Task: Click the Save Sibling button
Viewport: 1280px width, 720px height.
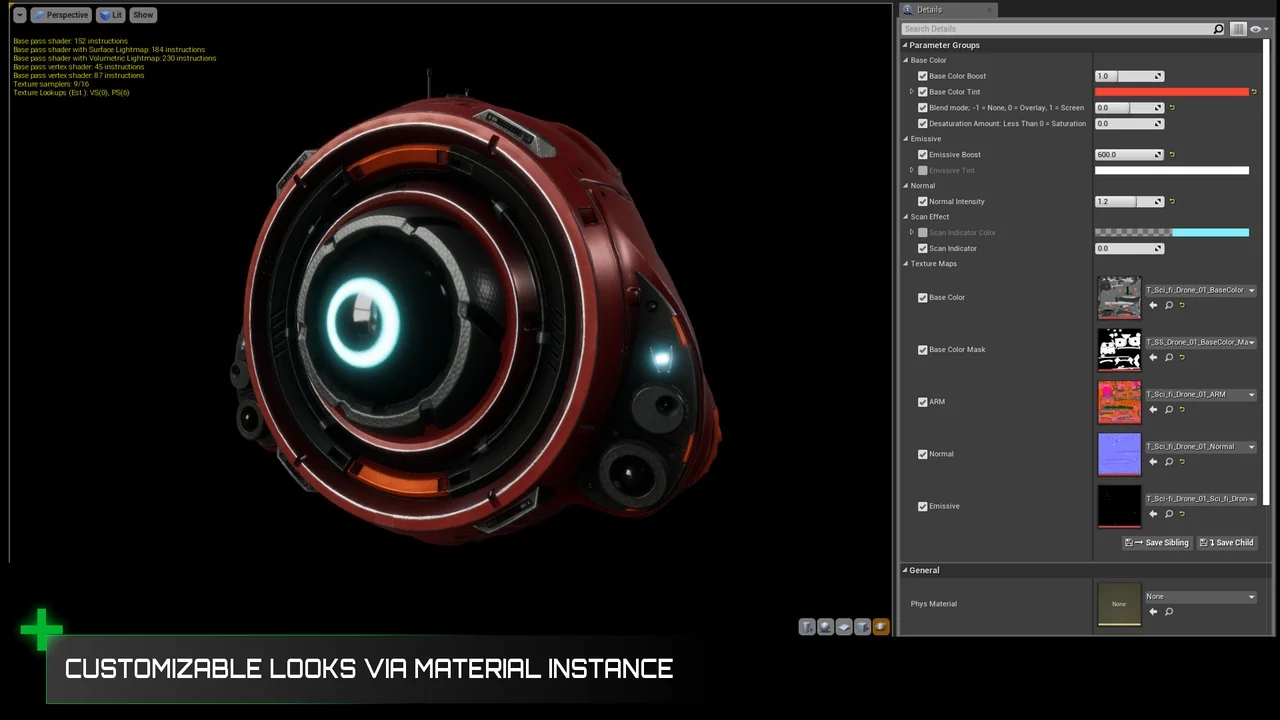Action: [x=1157, y=543]
